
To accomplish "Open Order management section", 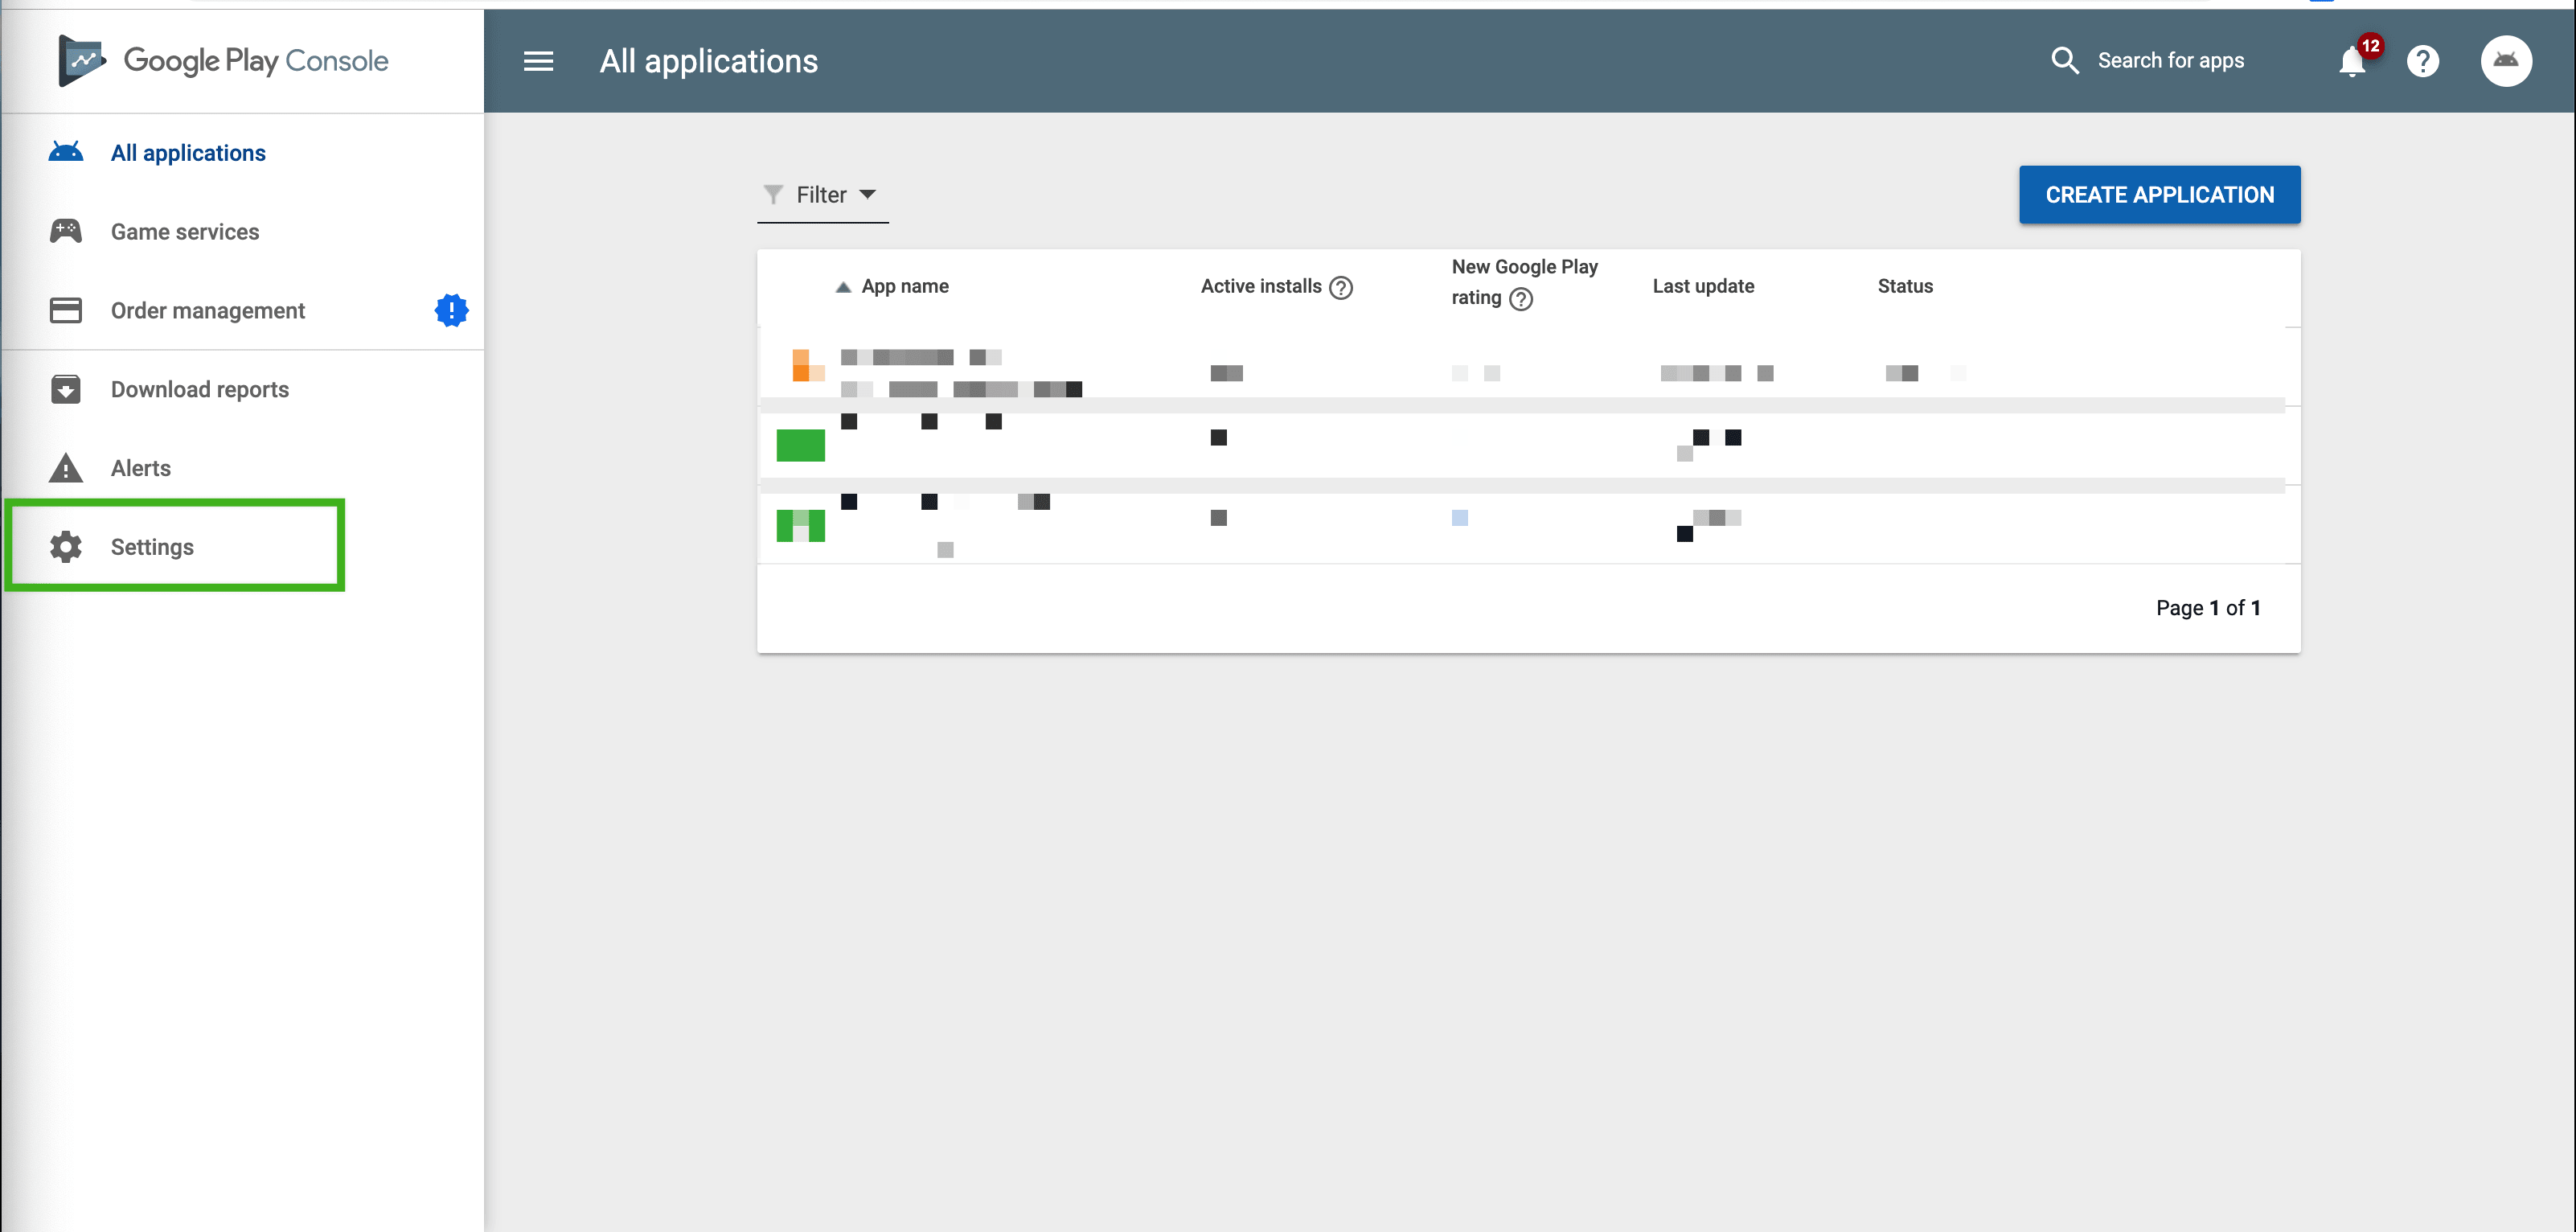I will [x=208, y=311].
